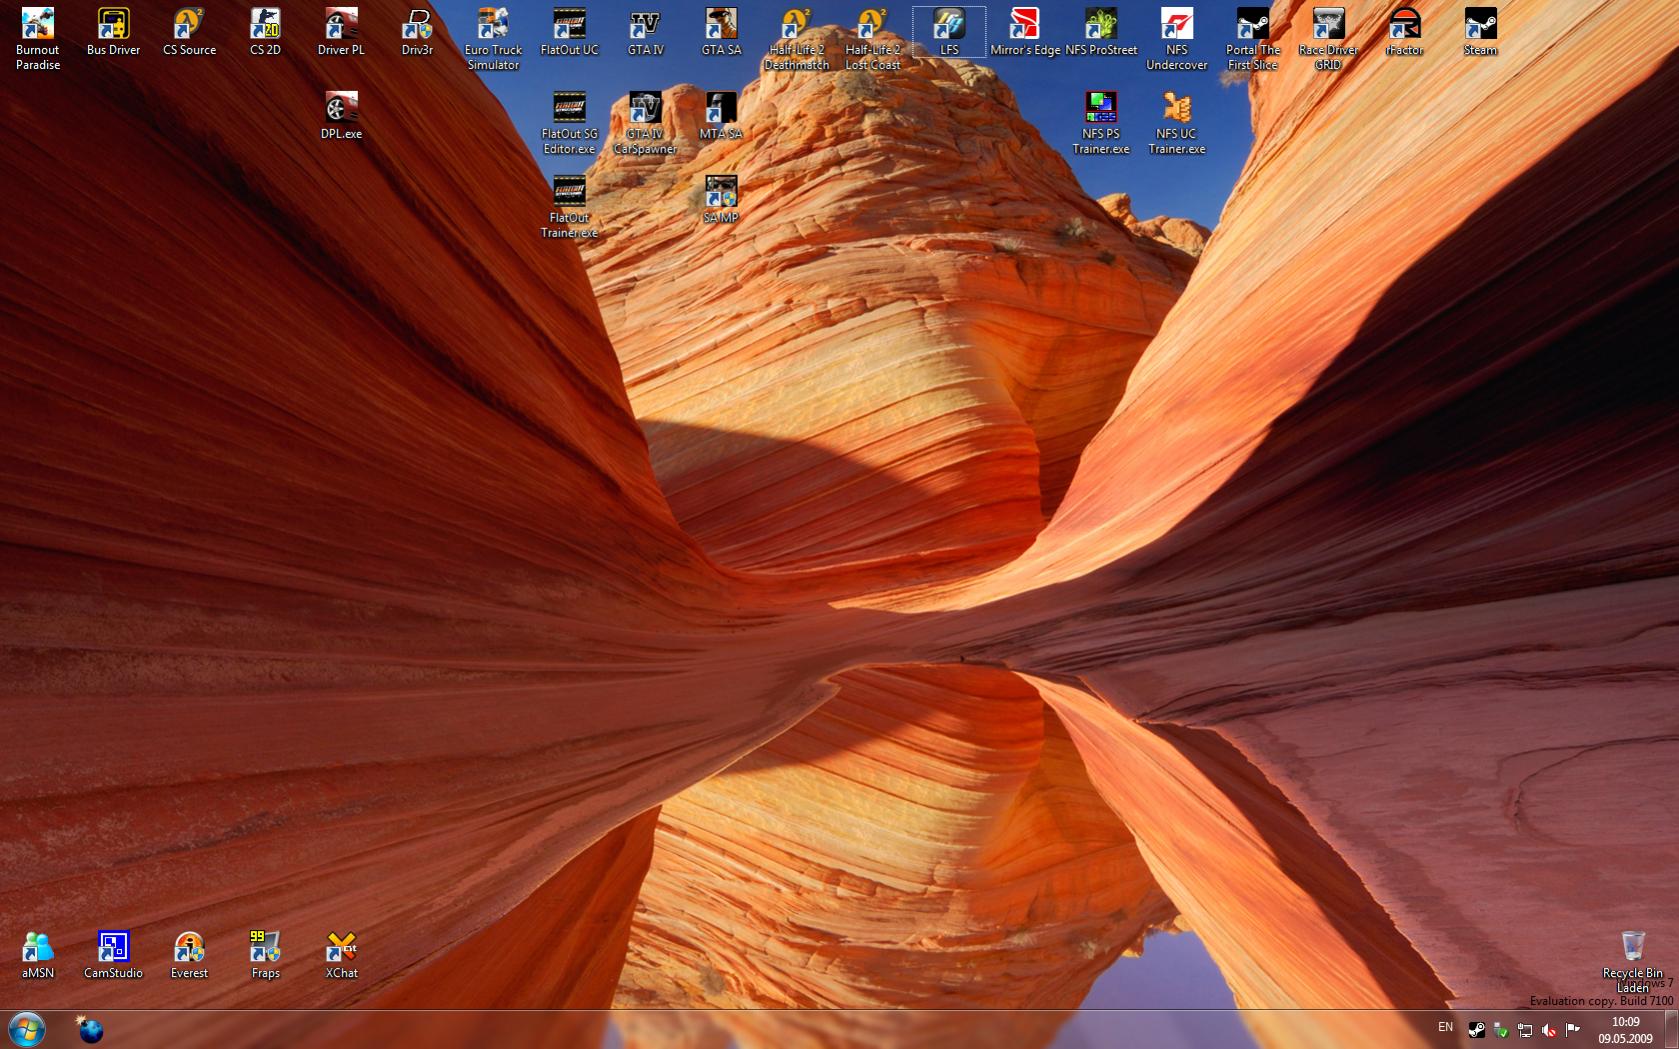This screenshot has height=1049, width=1679.
Task: Select the XChat desktop icon
Action: pos(341,955)
